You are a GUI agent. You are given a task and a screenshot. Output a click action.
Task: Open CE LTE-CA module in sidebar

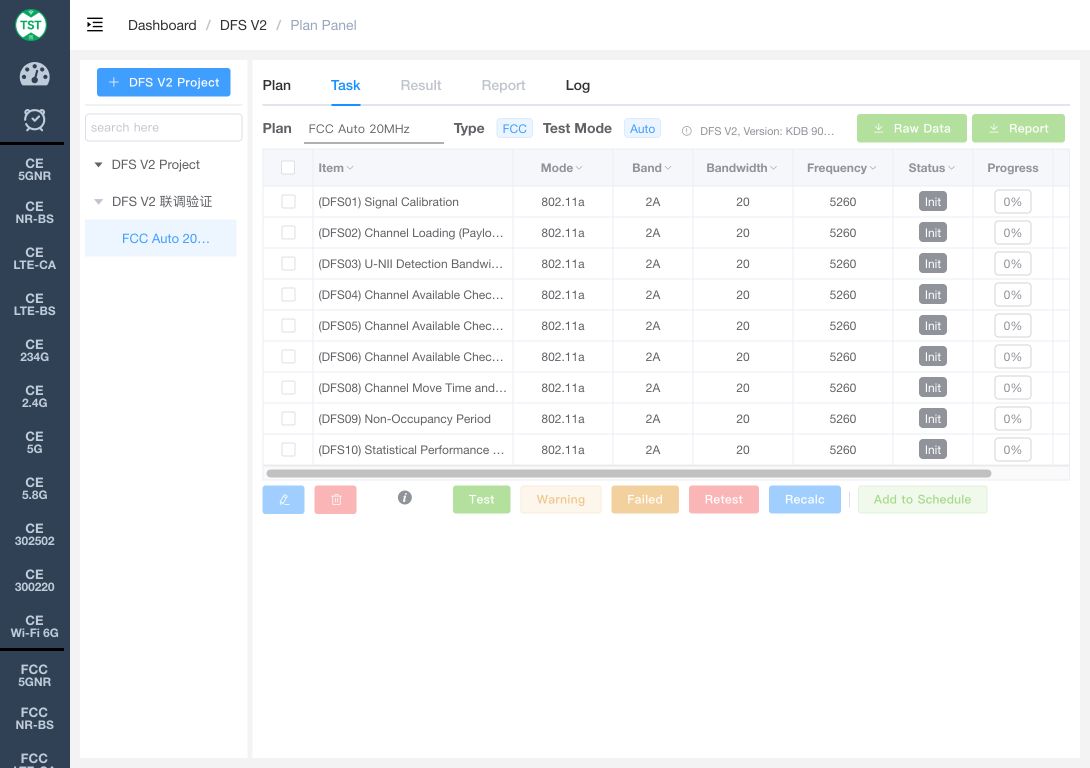[34, 259]
